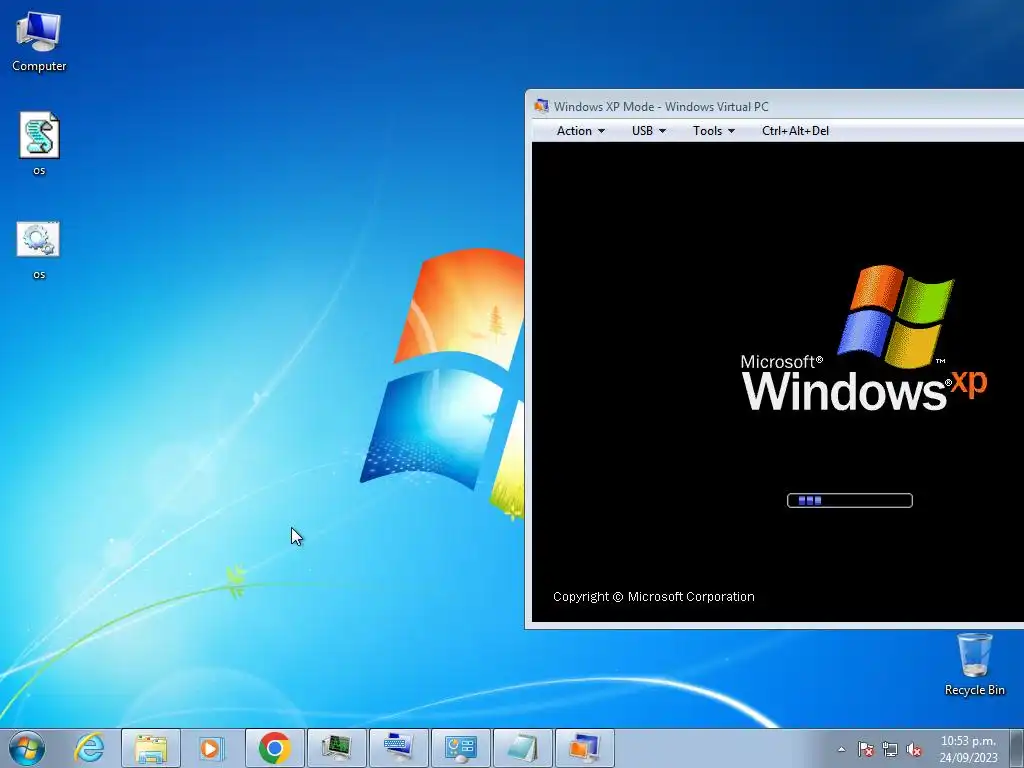
Task: Open the Action Center flag icon
Action: [x=866, y=750]
